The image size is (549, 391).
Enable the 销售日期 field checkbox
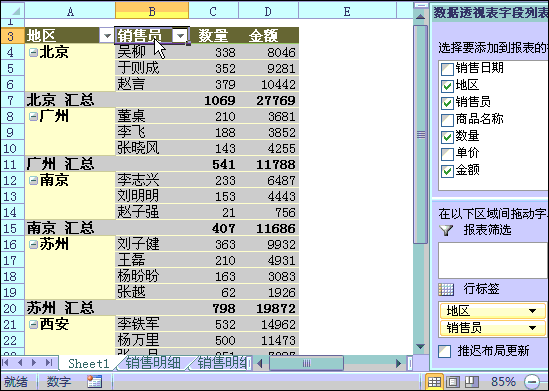coord(447,69)
